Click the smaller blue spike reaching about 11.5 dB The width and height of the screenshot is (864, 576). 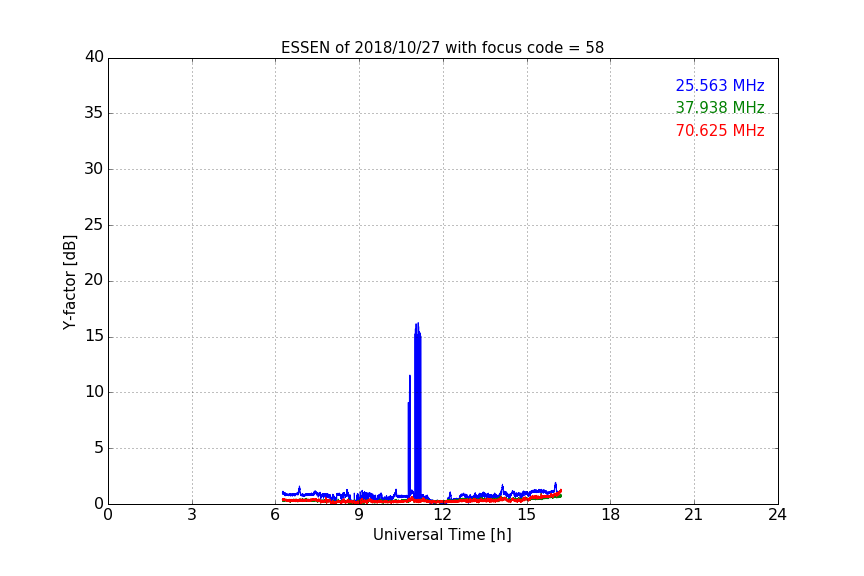[x=409, y=377]
